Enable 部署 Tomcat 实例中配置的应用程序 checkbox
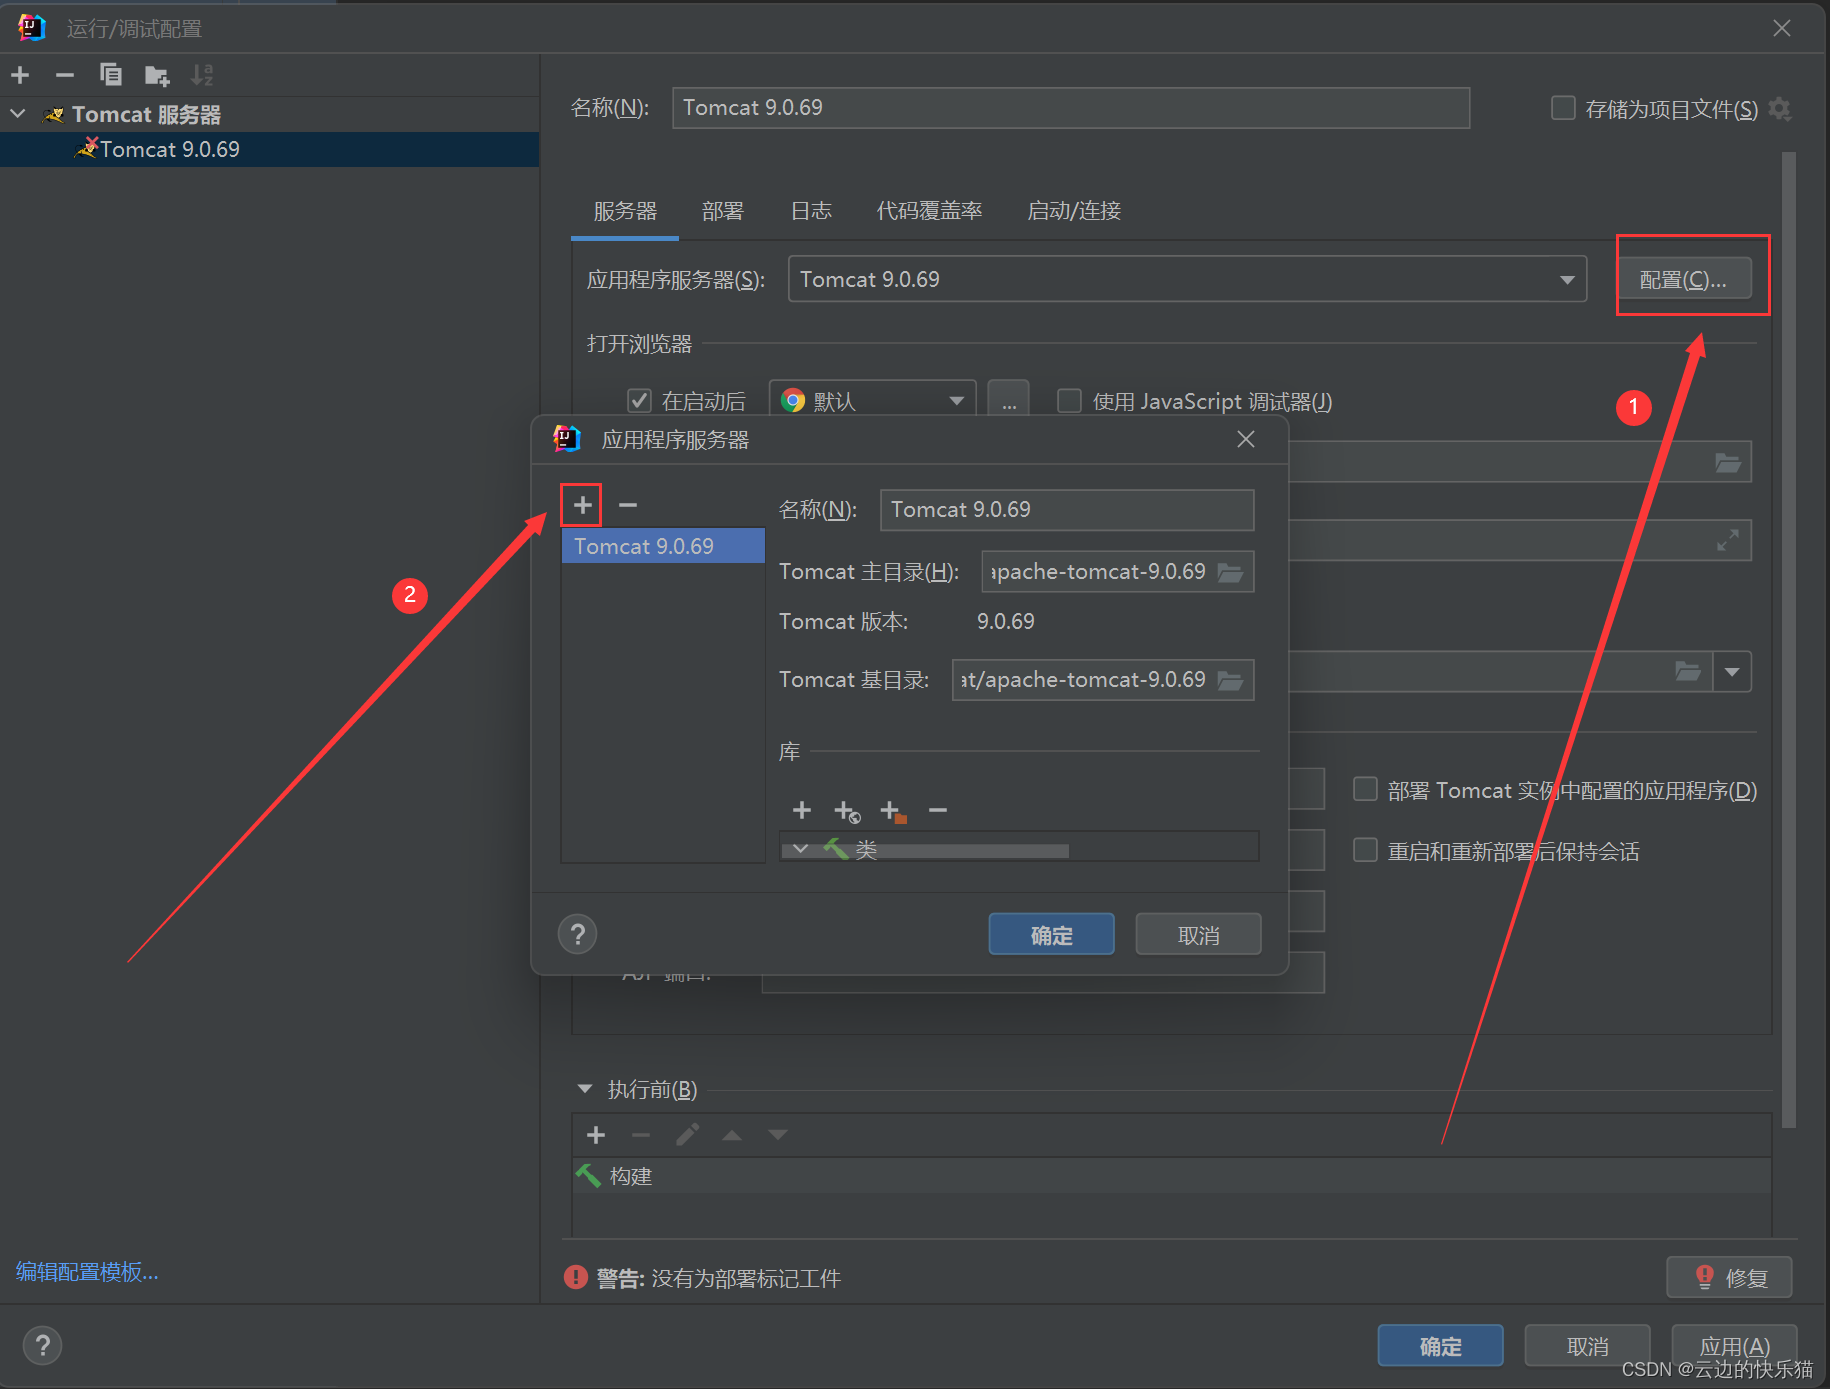This screenshot has height=1389, width=1830. tap(1365, 790)
